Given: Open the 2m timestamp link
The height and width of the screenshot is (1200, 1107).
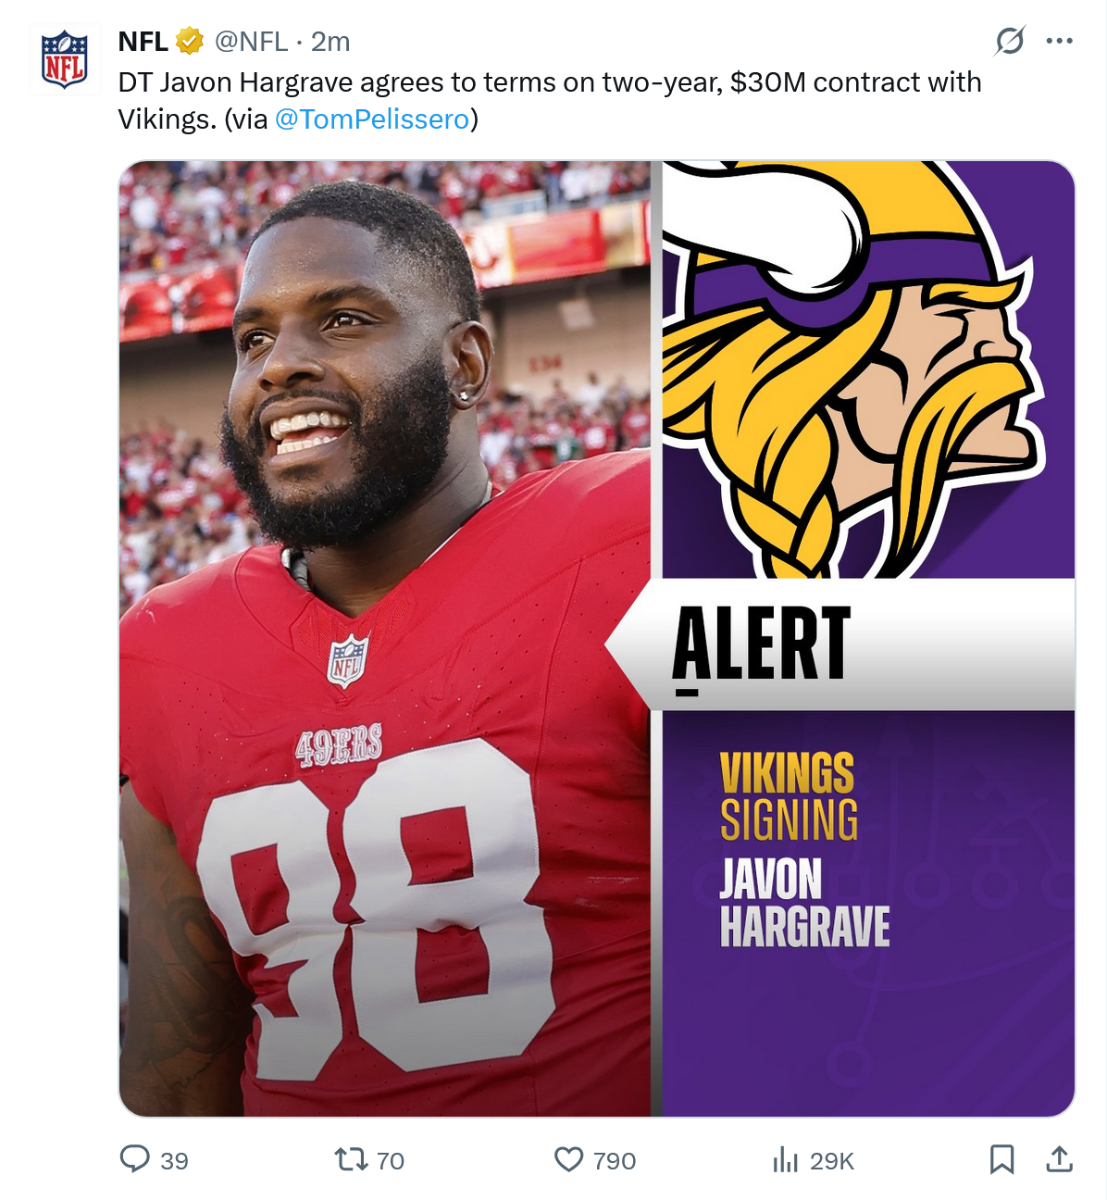Looking at the screenshot, I should point(330,41).
